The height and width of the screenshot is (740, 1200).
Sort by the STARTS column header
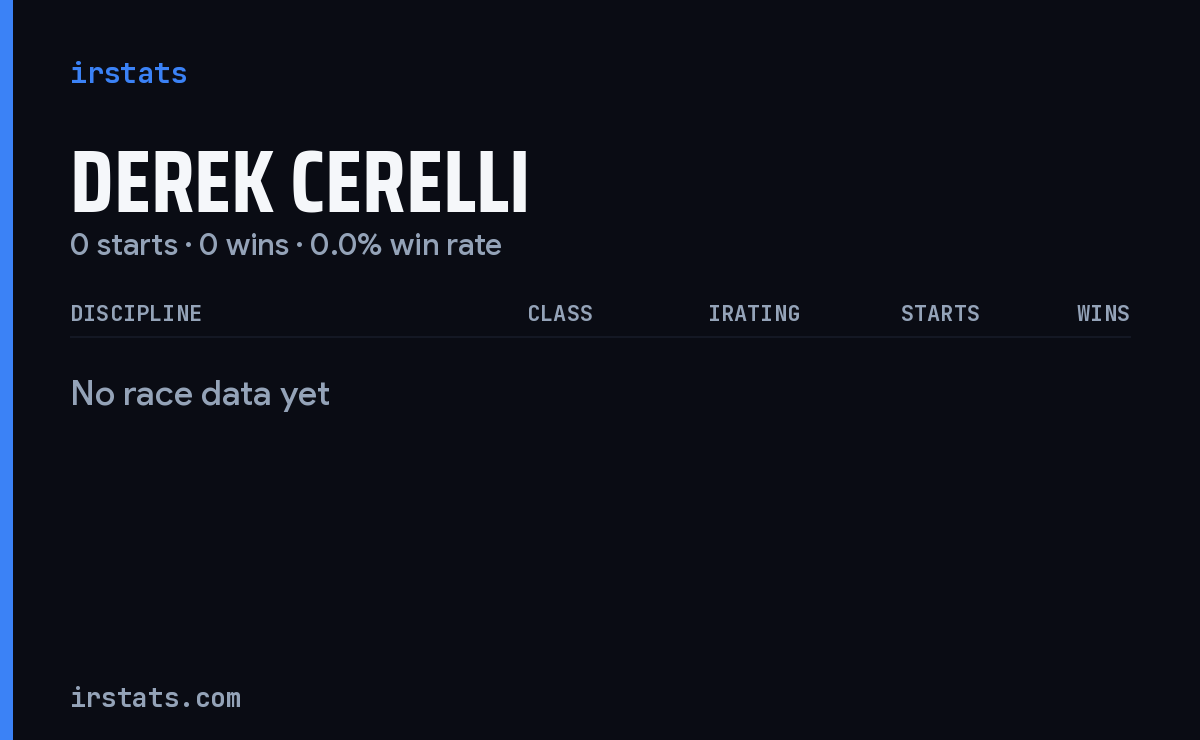[x=940, y=314]
